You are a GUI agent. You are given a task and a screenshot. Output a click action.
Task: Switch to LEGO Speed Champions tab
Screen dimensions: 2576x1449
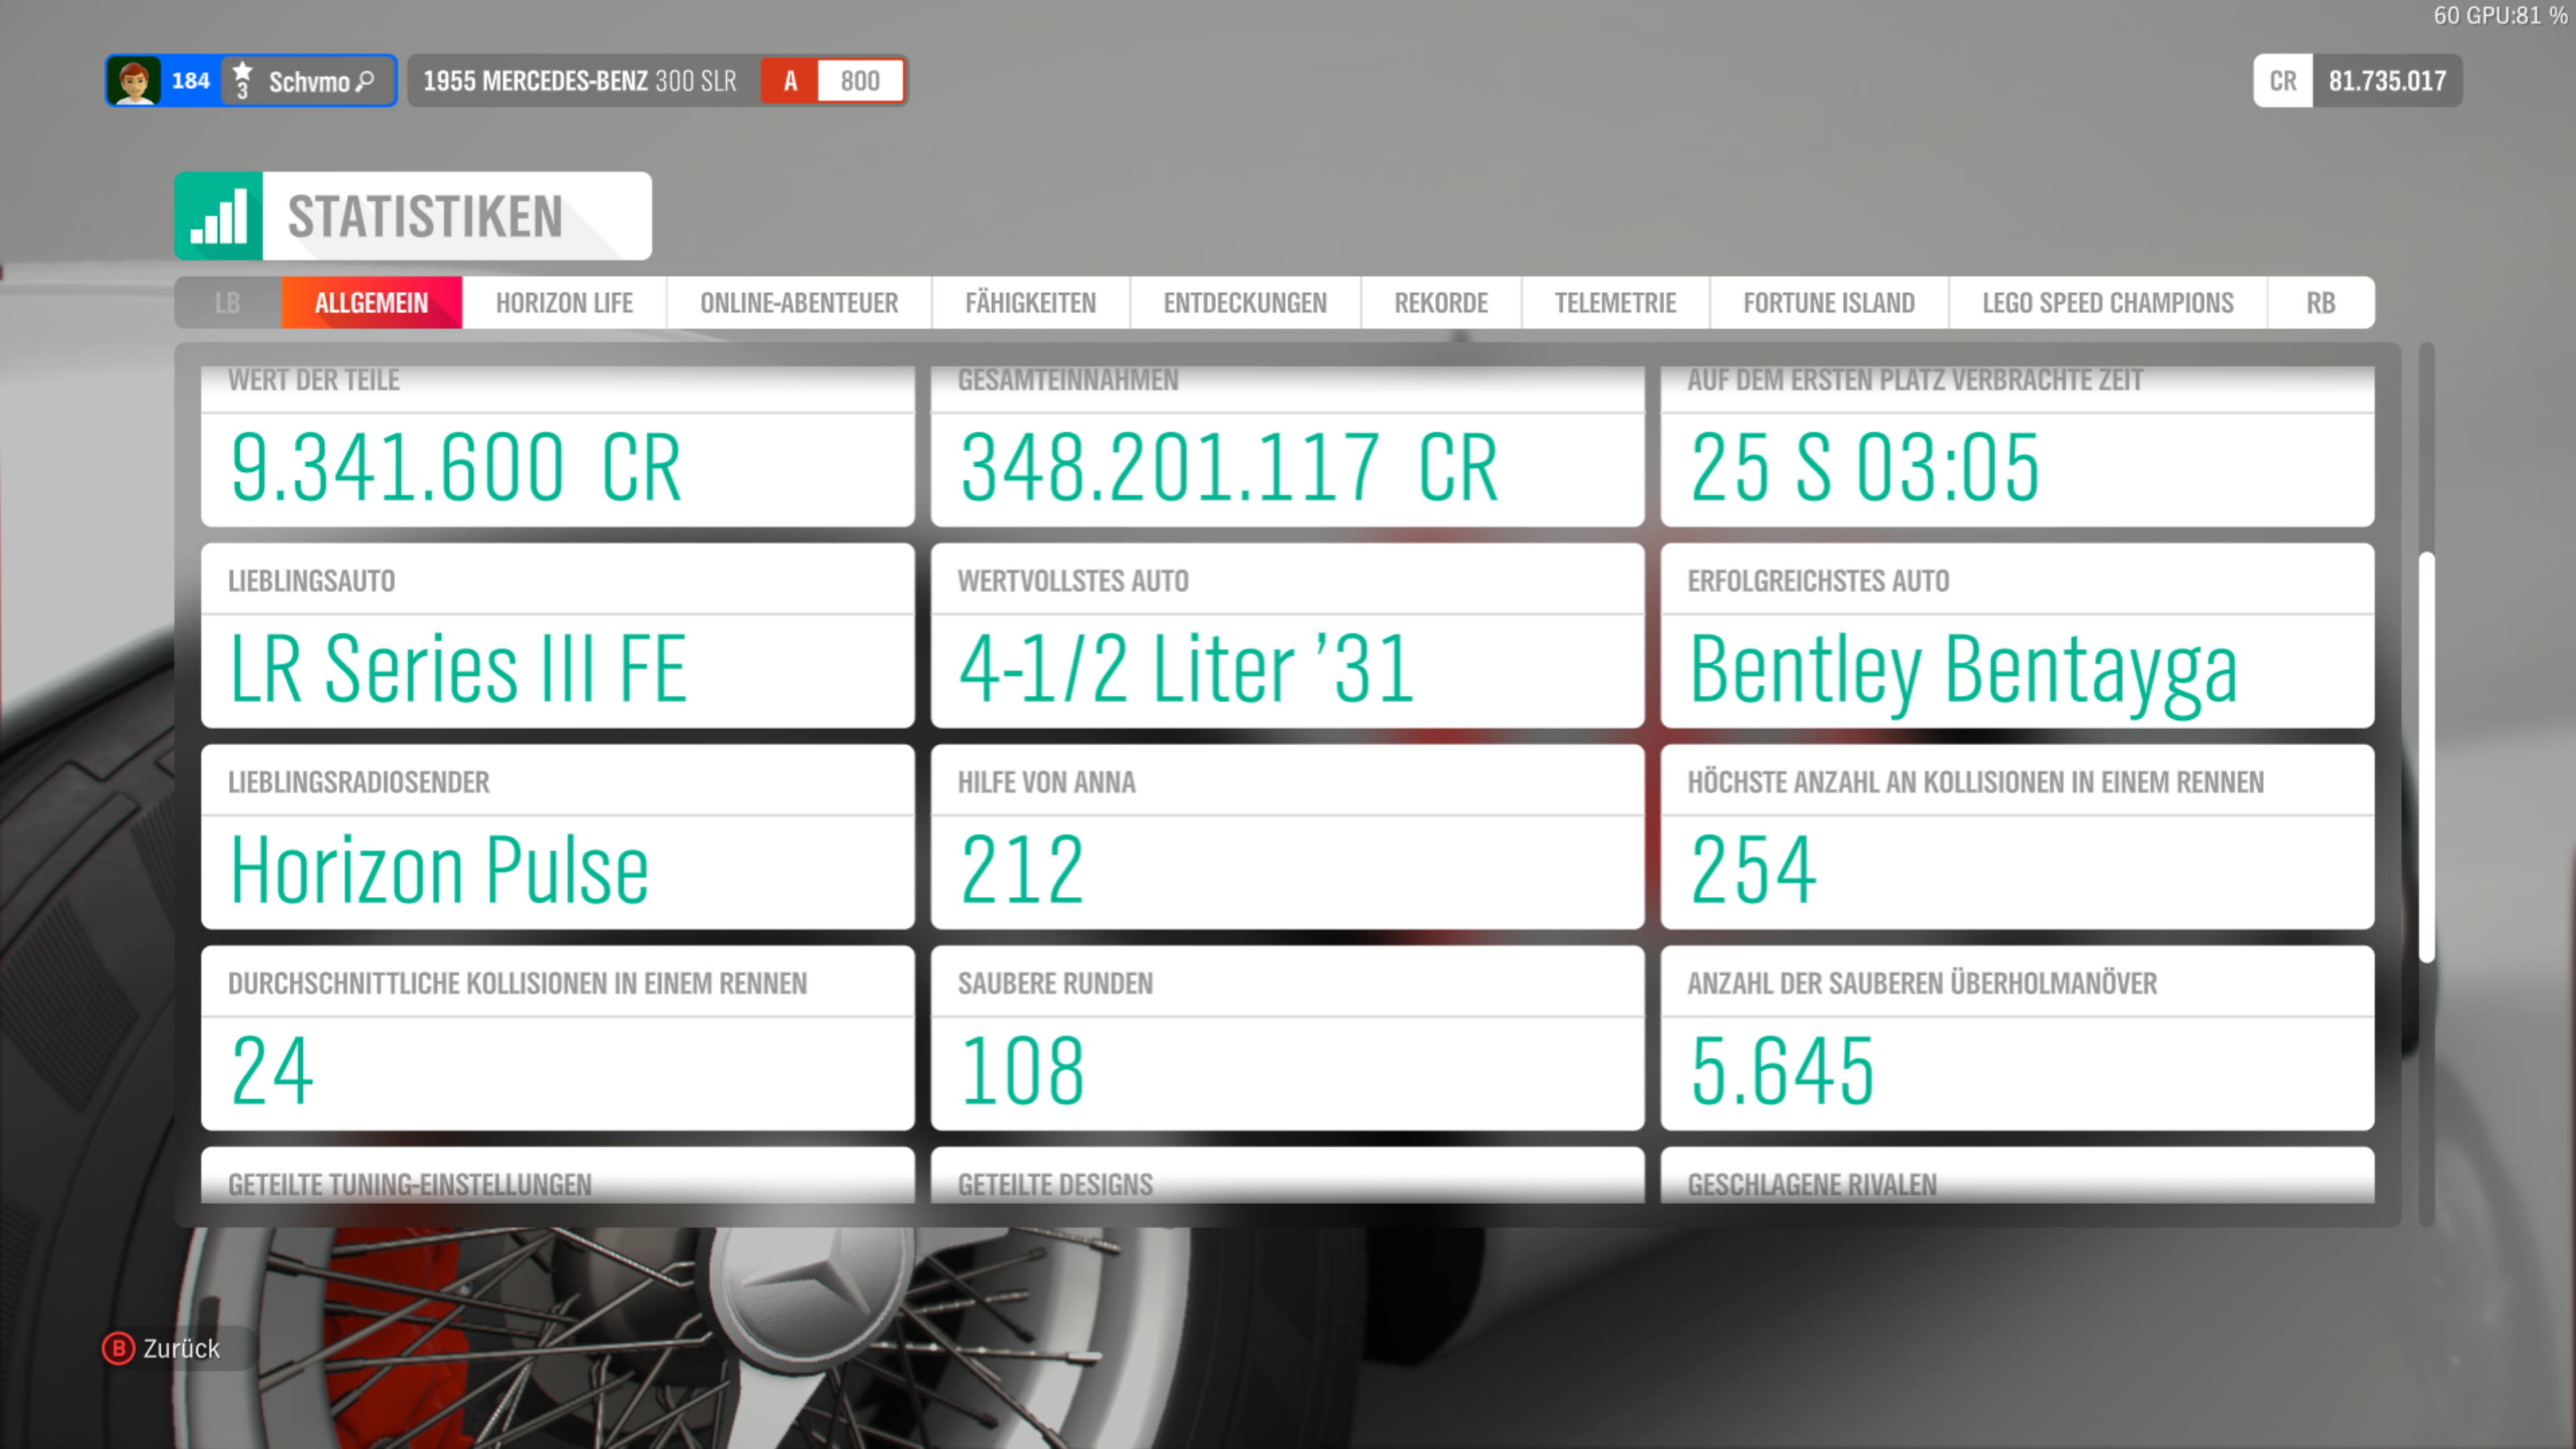2107,303
